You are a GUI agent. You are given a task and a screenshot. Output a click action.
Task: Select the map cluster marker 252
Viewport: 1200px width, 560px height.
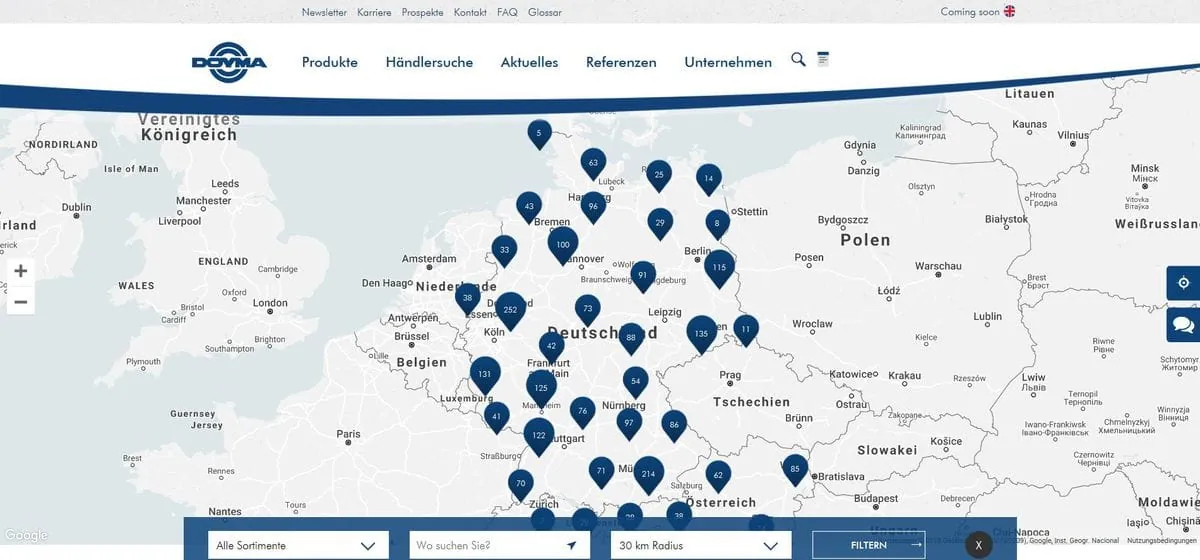[x=511, y=309]
